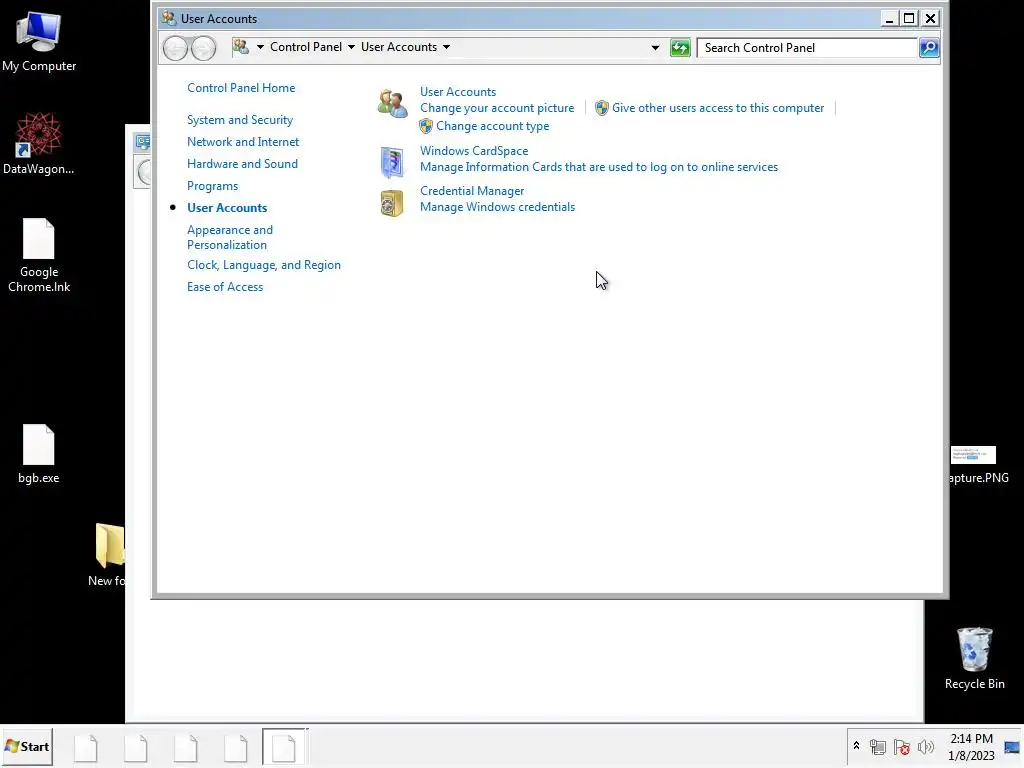Select Capture.PNG desktop thumbnail
Viewport: 1024px width, 768px height.
(978, 465)
